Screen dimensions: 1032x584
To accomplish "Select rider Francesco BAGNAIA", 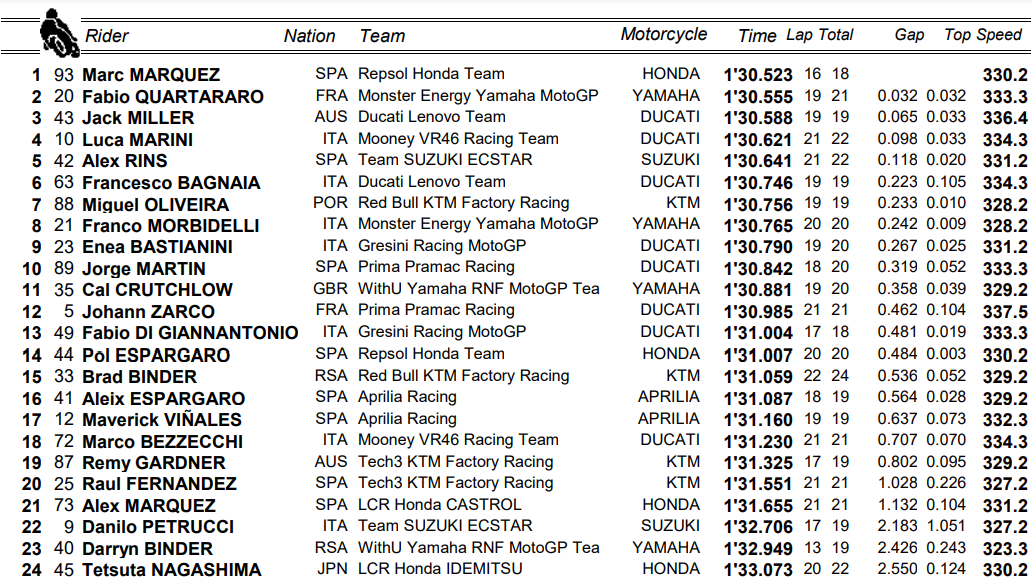I will [x=171, y=183].
